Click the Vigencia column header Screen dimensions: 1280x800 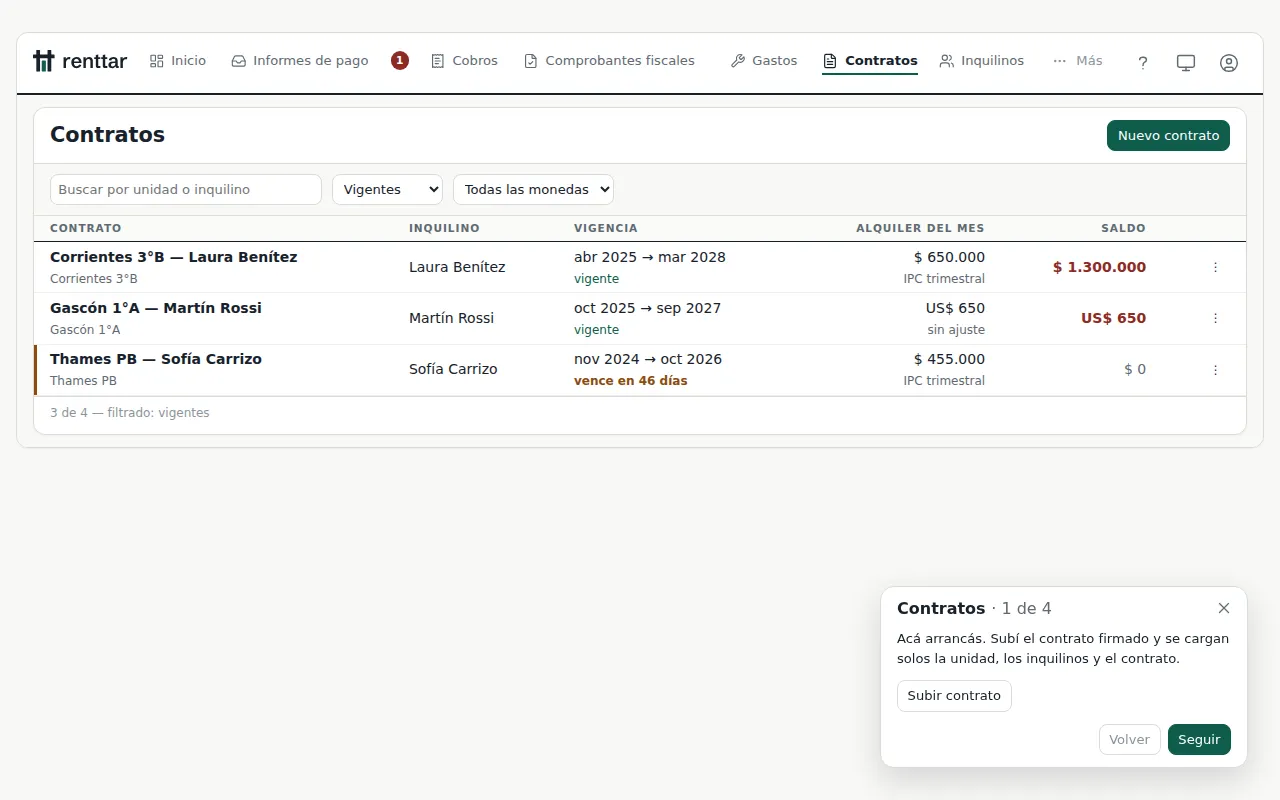tap(606, 228)
